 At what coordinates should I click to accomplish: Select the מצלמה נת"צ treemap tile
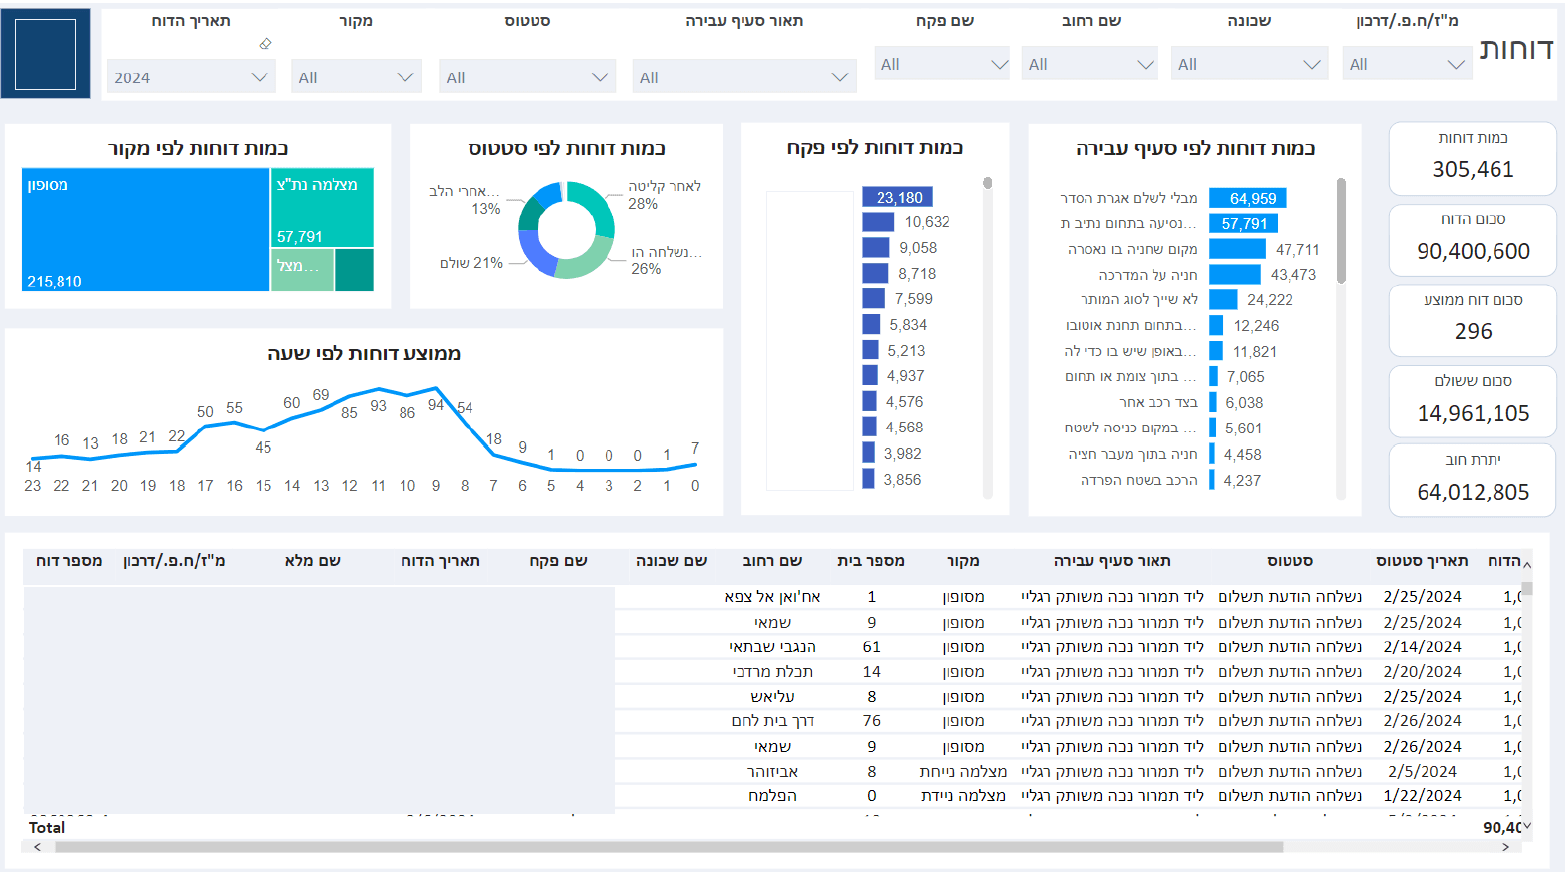click(x=322, y=207)
